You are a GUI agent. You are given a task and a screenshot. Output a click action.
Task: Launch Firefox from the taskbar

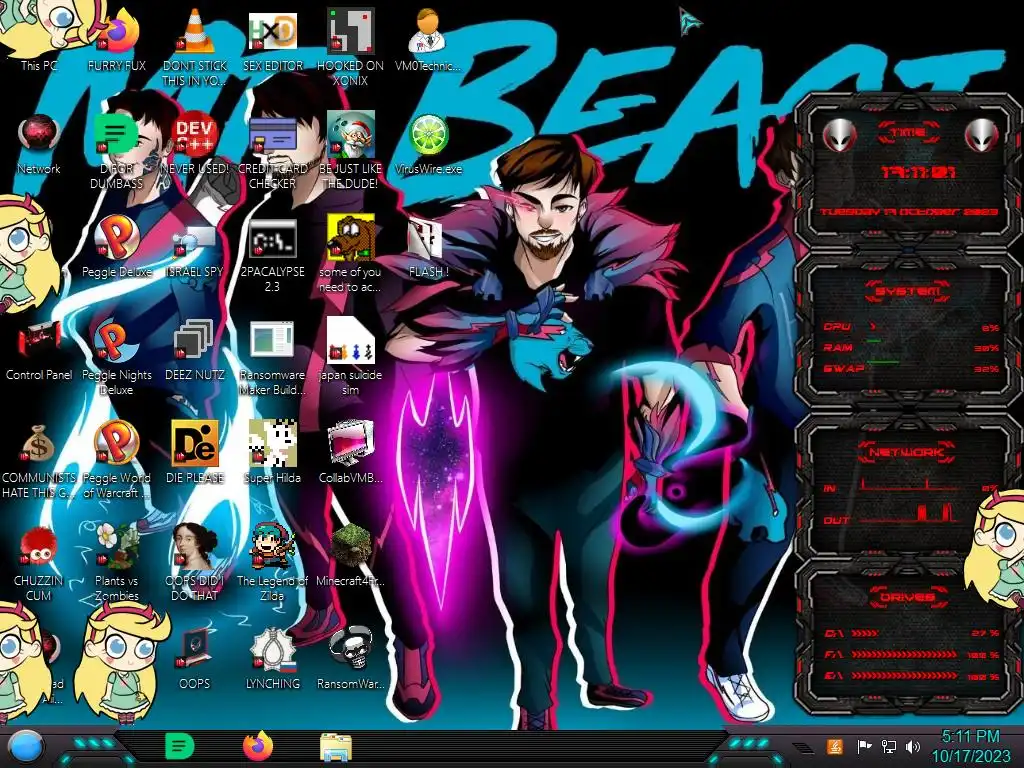[x=258, y=746]
